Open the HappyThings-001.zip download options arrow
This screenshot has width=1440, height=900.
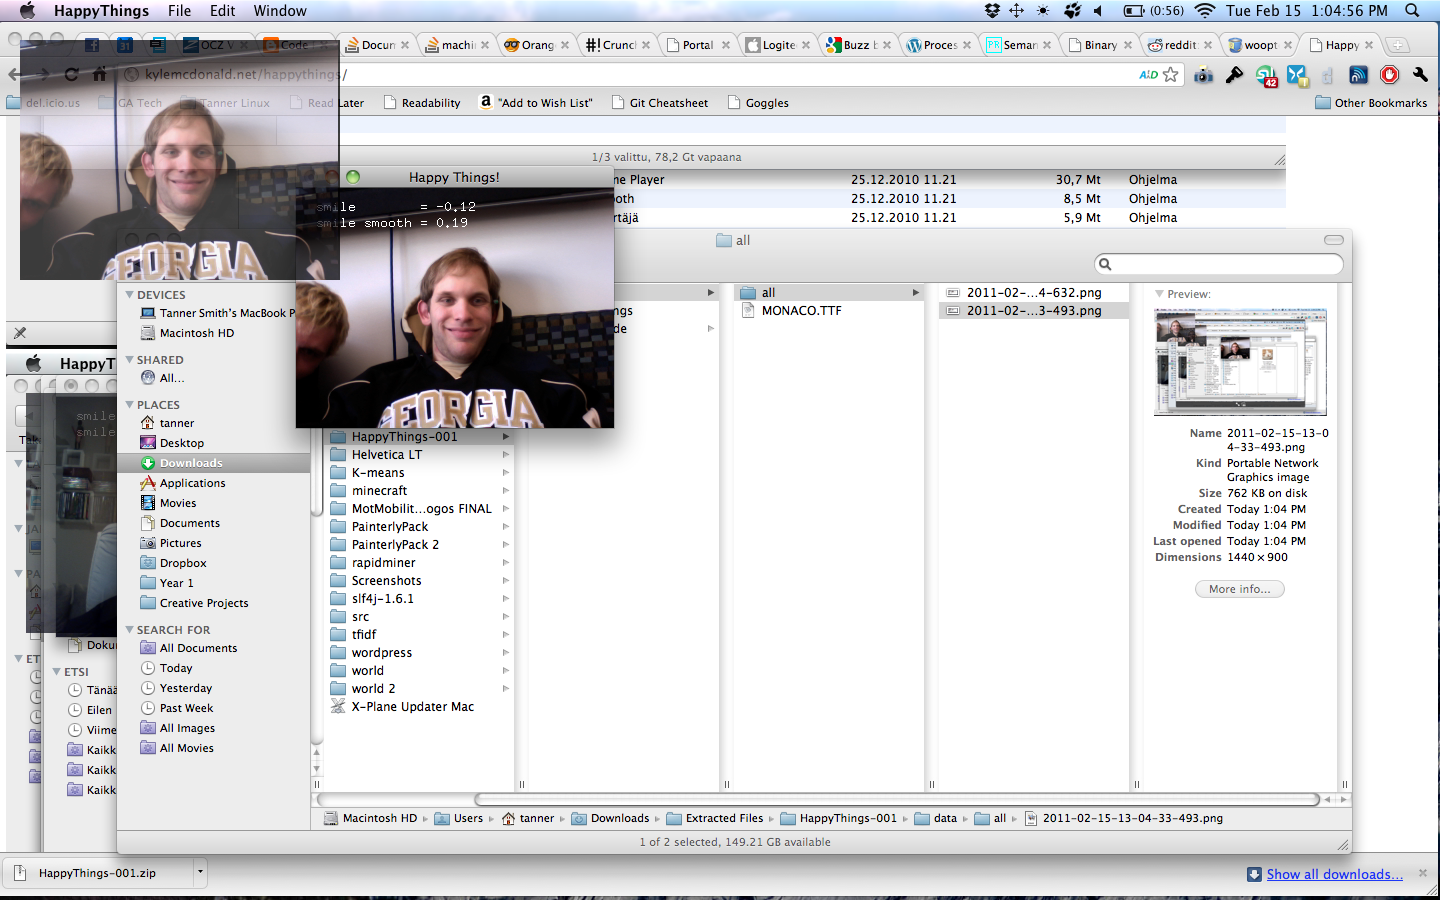[200, 872]
